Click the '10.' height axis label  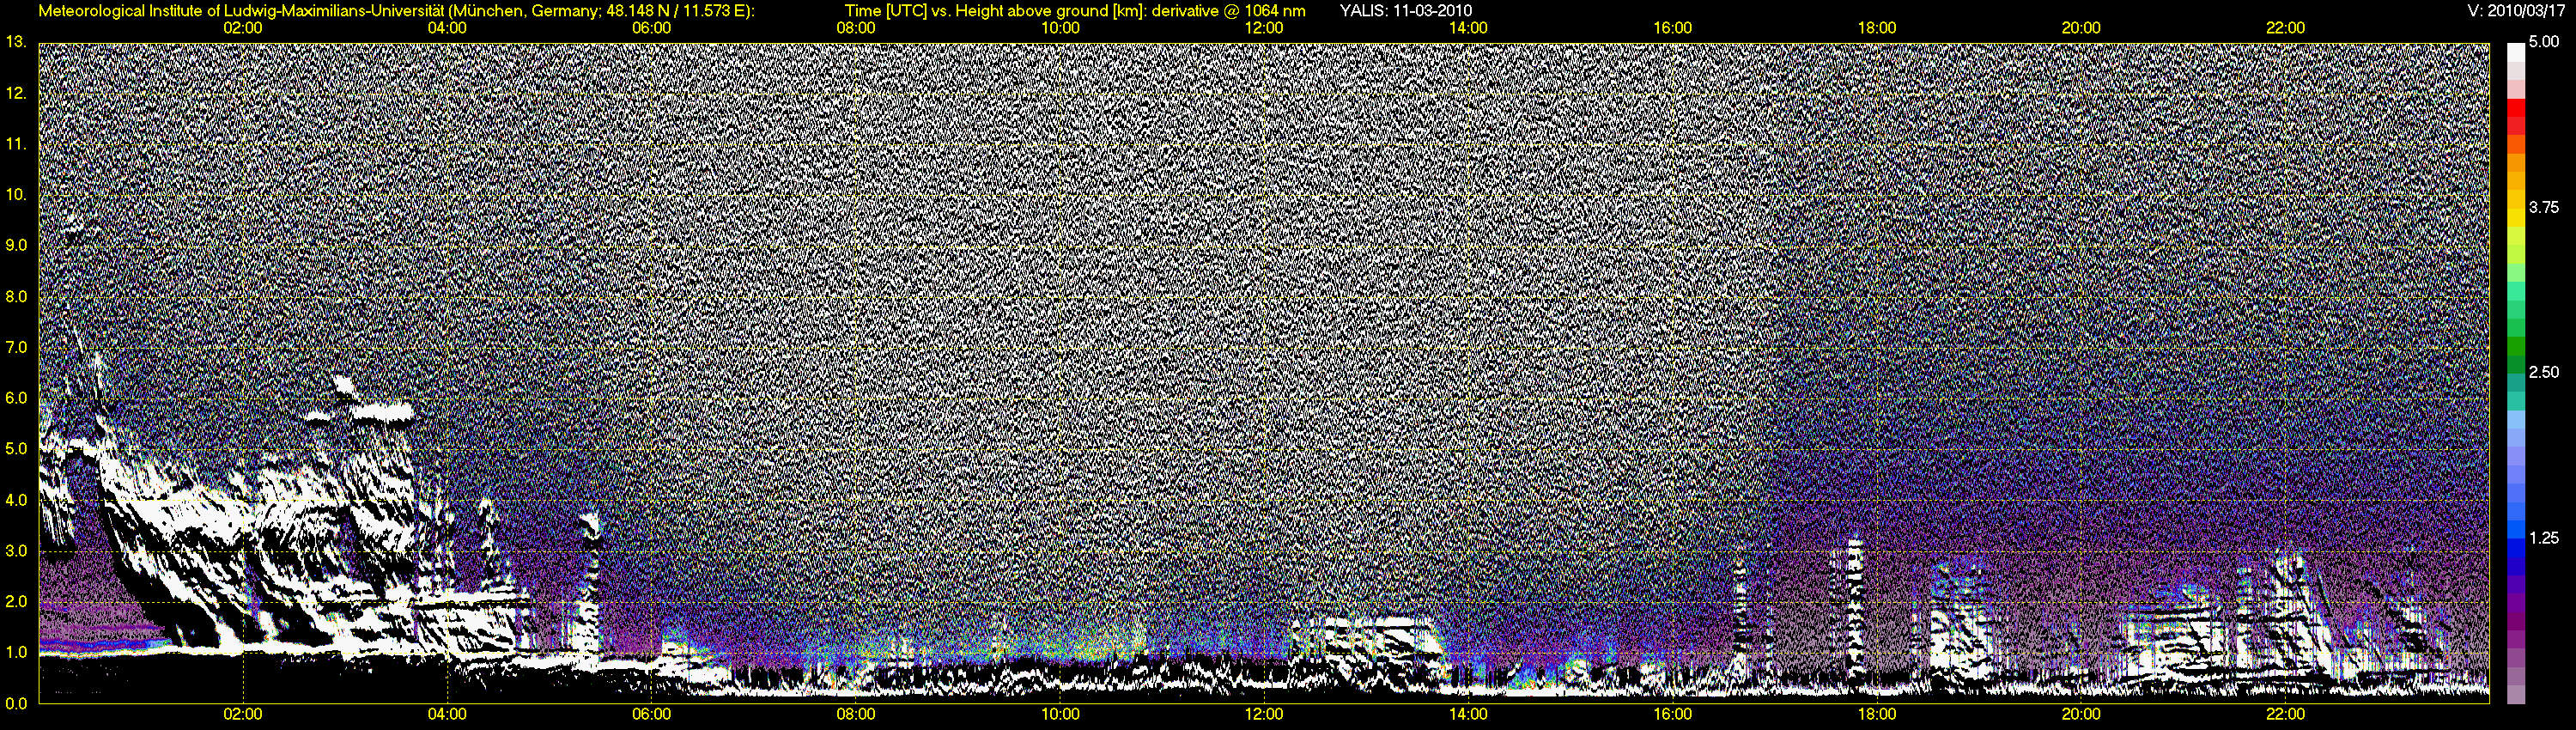15,194
